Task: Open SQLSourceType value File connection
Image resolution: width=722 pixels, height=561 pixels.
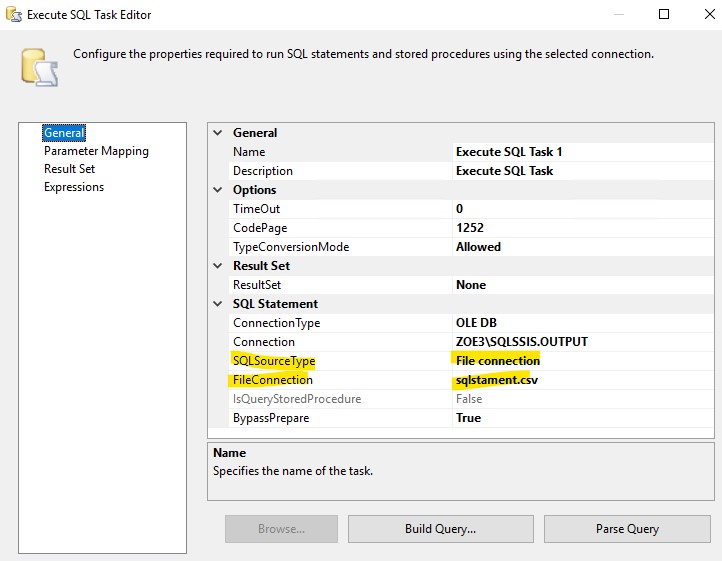Action: pyautogui.click(x=583, y=361)
